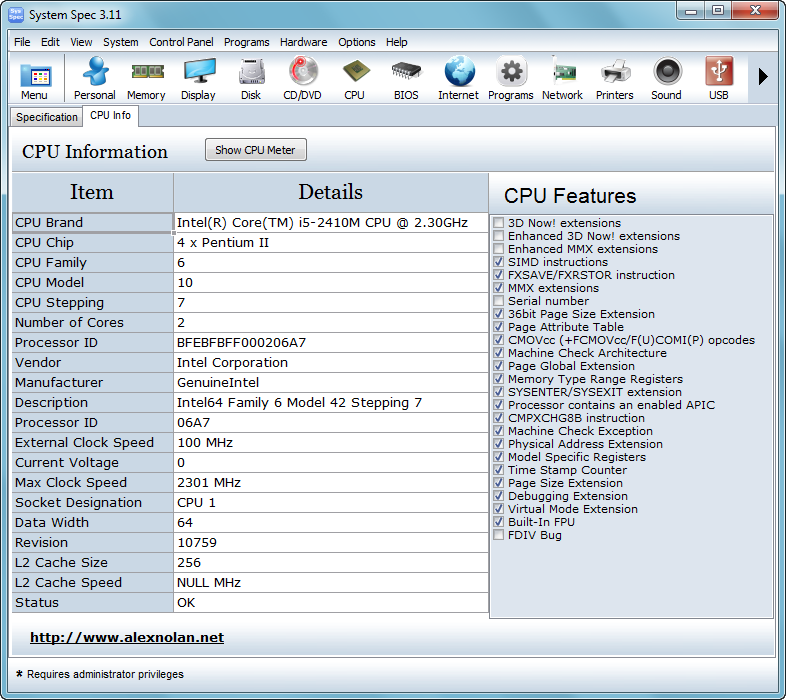
Task: Open the View menu
Action: [x=81, y=42]
